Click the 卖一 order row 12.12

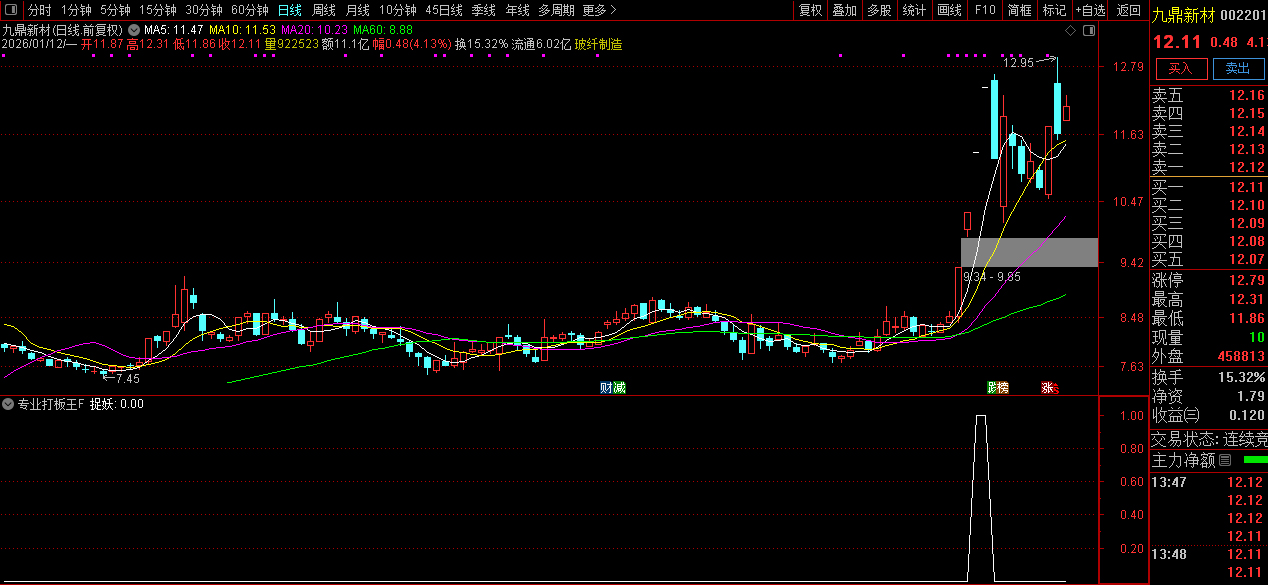[1208, 168]
